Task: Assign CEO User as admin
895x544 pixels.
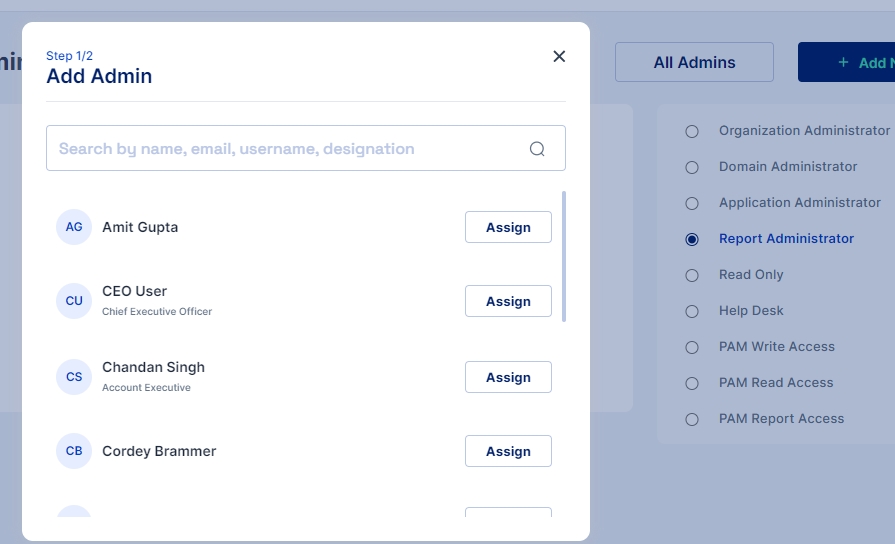Action: [x=508, y=301]
